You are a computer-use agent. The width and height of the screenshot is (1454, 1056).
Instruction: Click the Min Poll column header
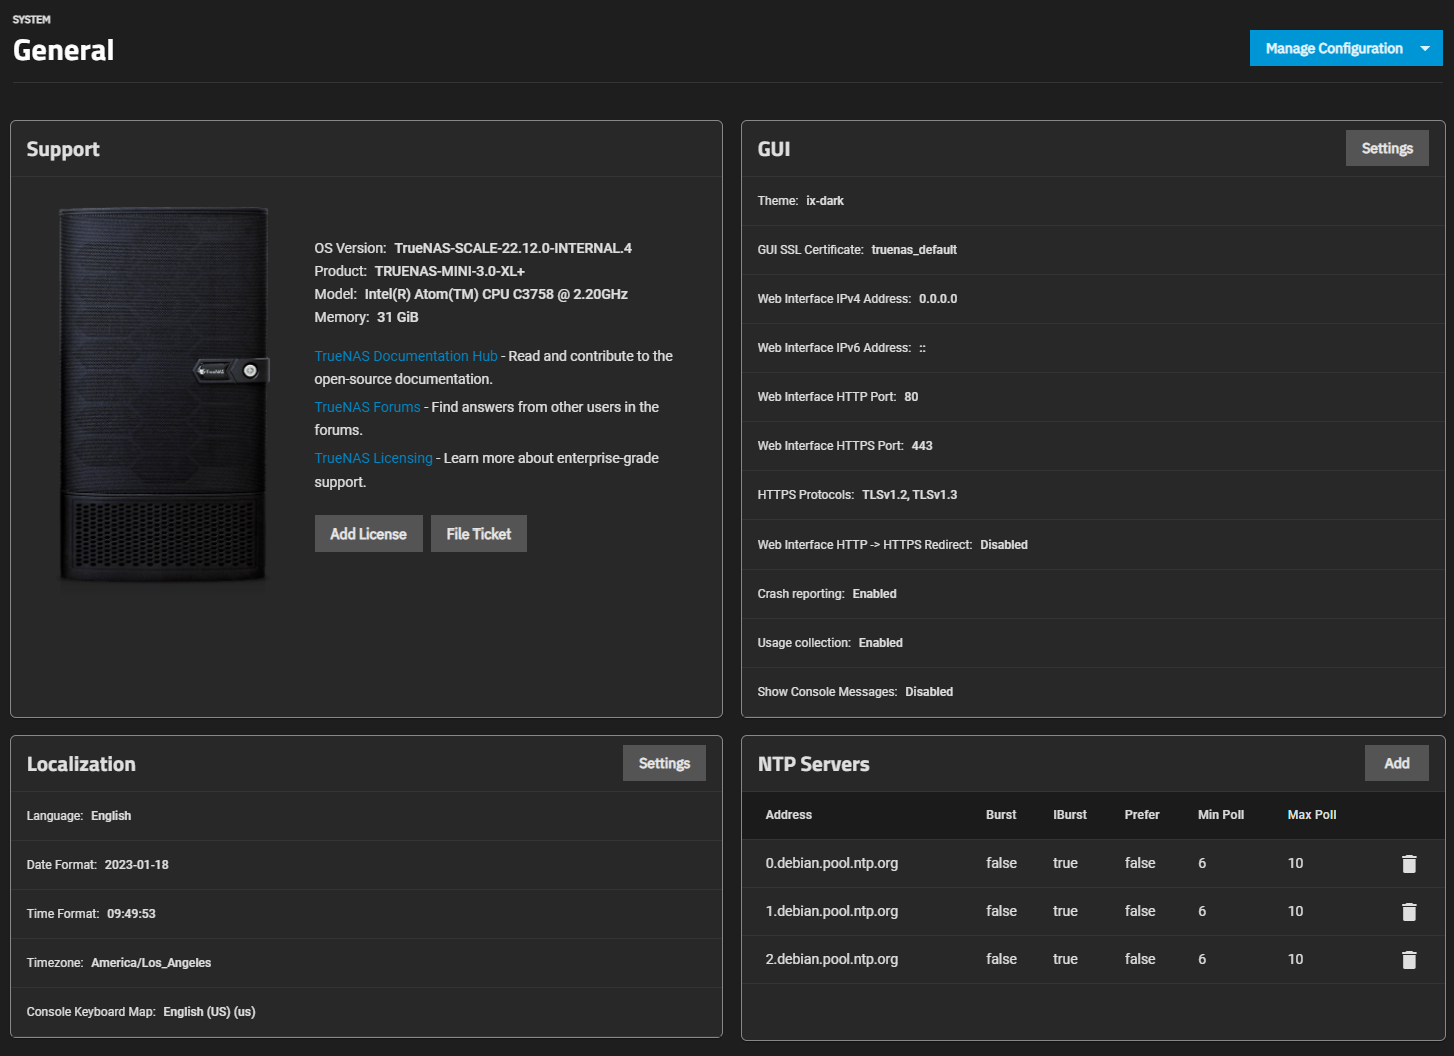[x=1221, y=815]
